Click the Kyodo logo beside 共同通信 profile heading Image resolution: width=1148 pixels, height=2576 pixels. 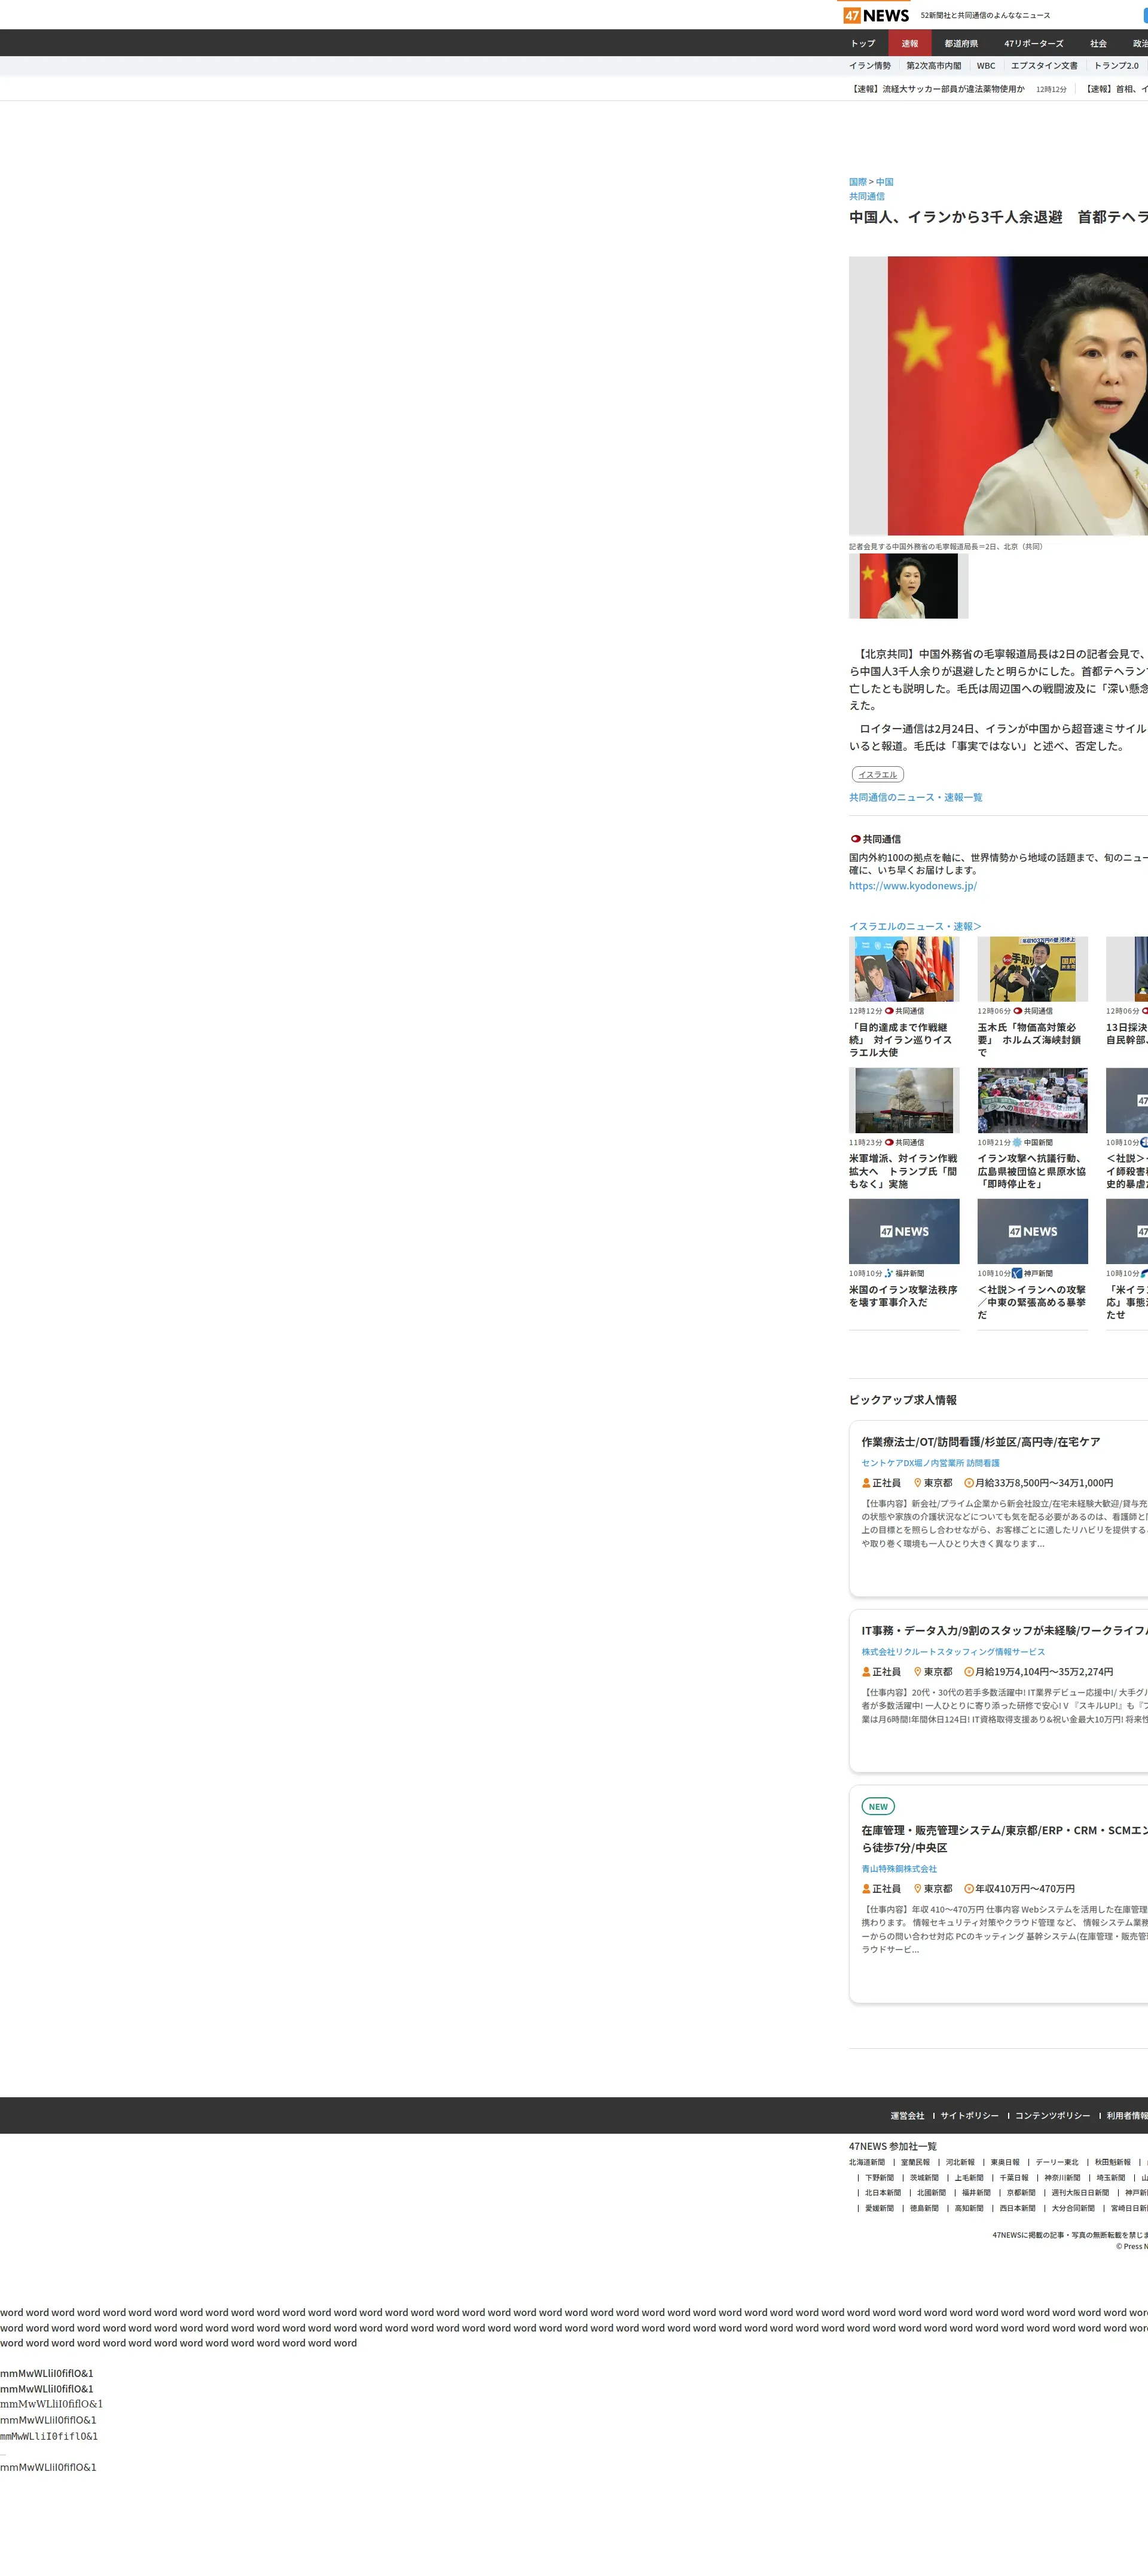click(855, 839)
